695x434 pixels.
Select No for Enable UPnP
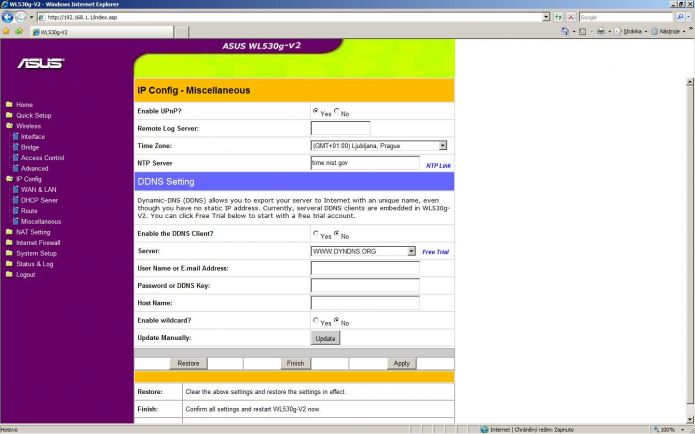click(337, 111)
